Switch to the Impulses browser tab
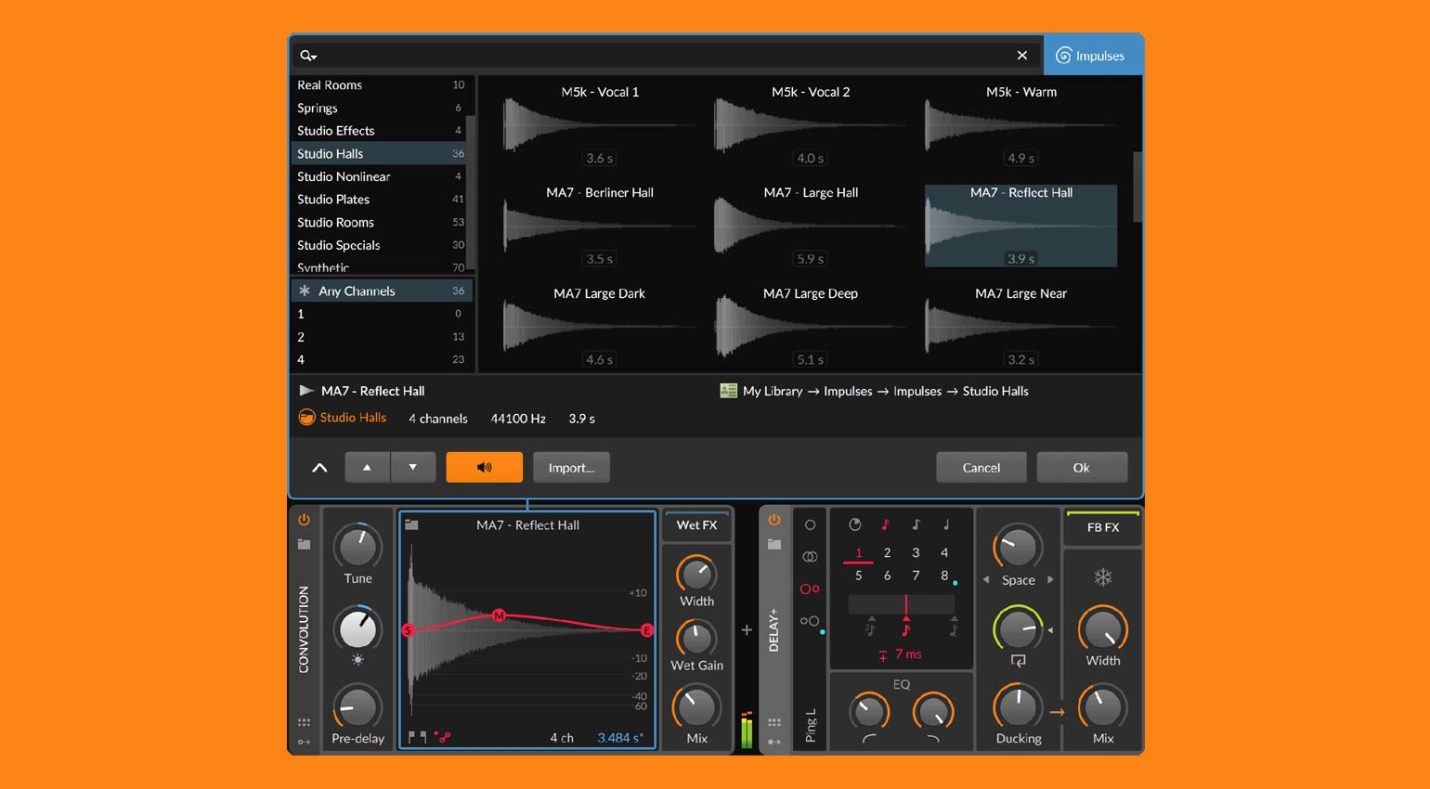Screen dimensions: 1430x789 click(x=1093, y=55)
